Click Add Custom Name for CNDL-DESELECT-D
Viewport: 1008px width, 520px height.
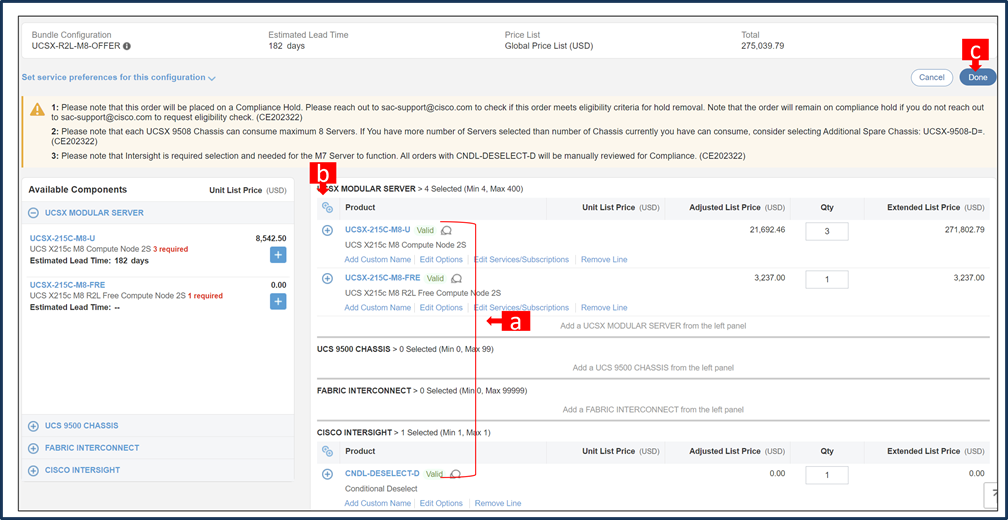pos(377,503)
